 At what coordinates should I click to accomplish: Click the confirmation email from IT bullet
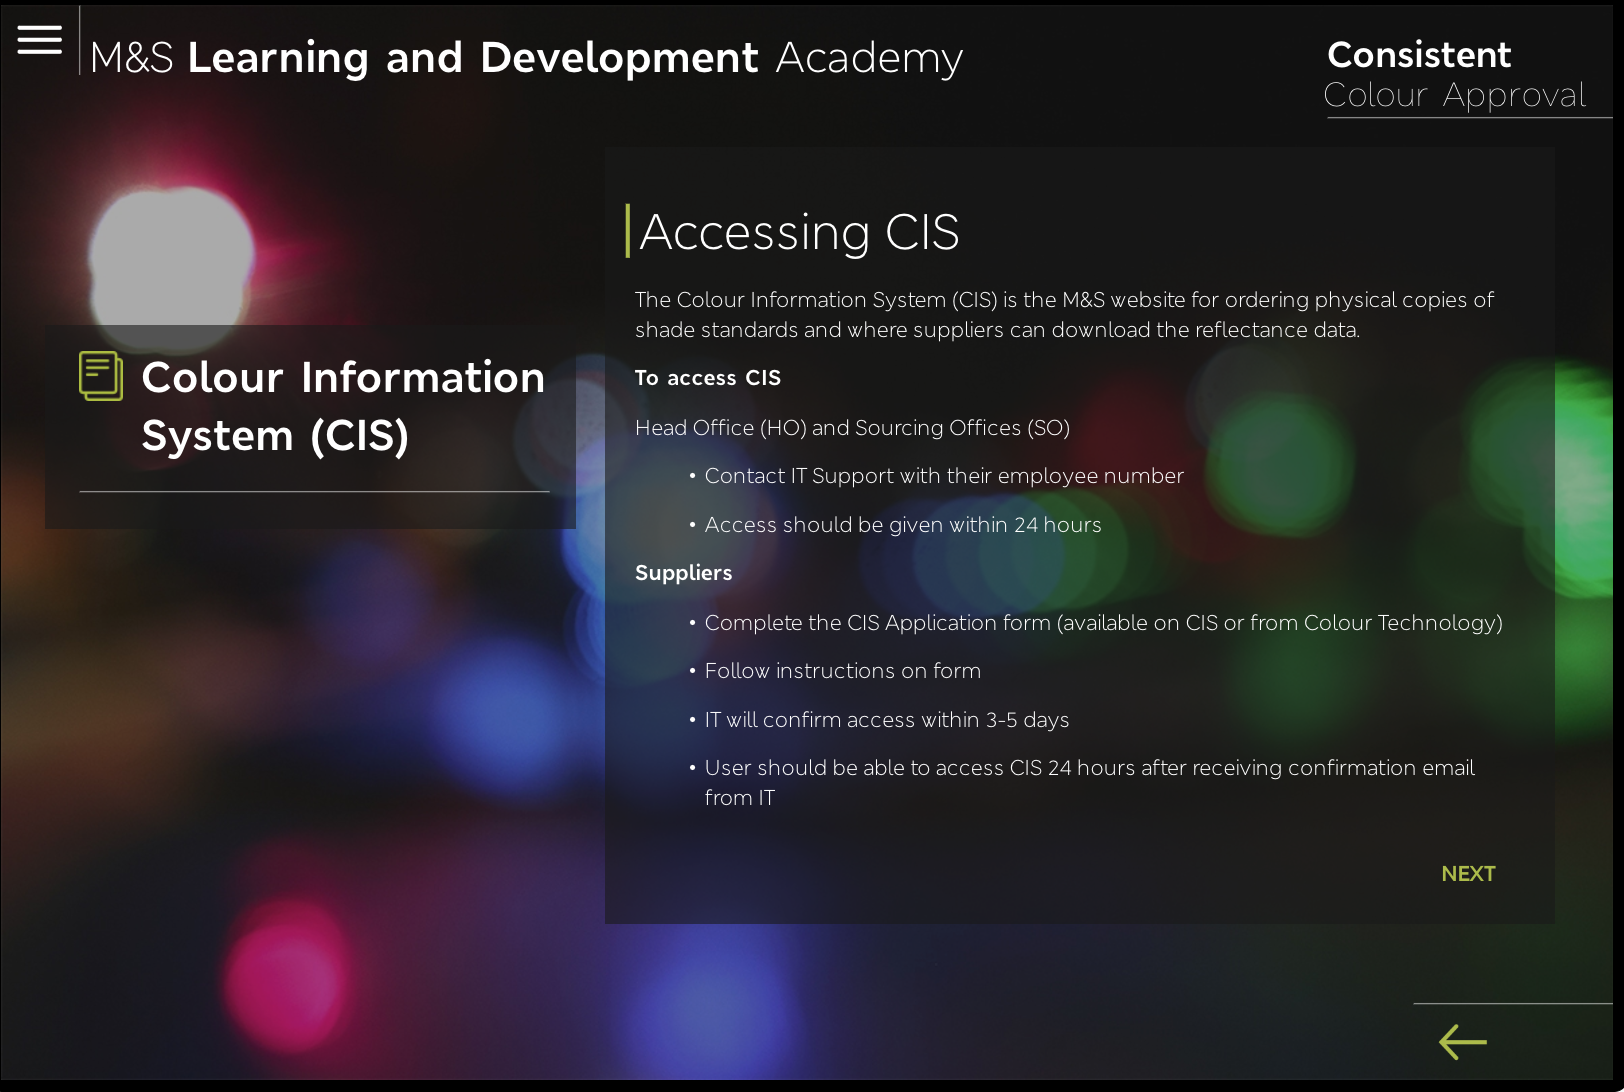[1088, 782]
